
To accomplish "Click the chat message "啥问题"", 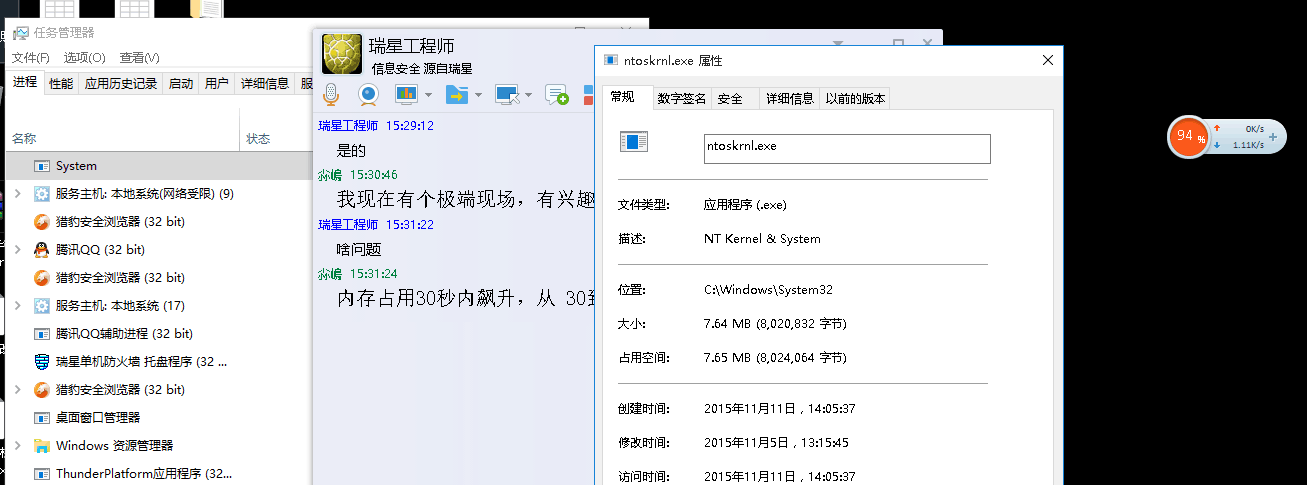I will 359,249.
